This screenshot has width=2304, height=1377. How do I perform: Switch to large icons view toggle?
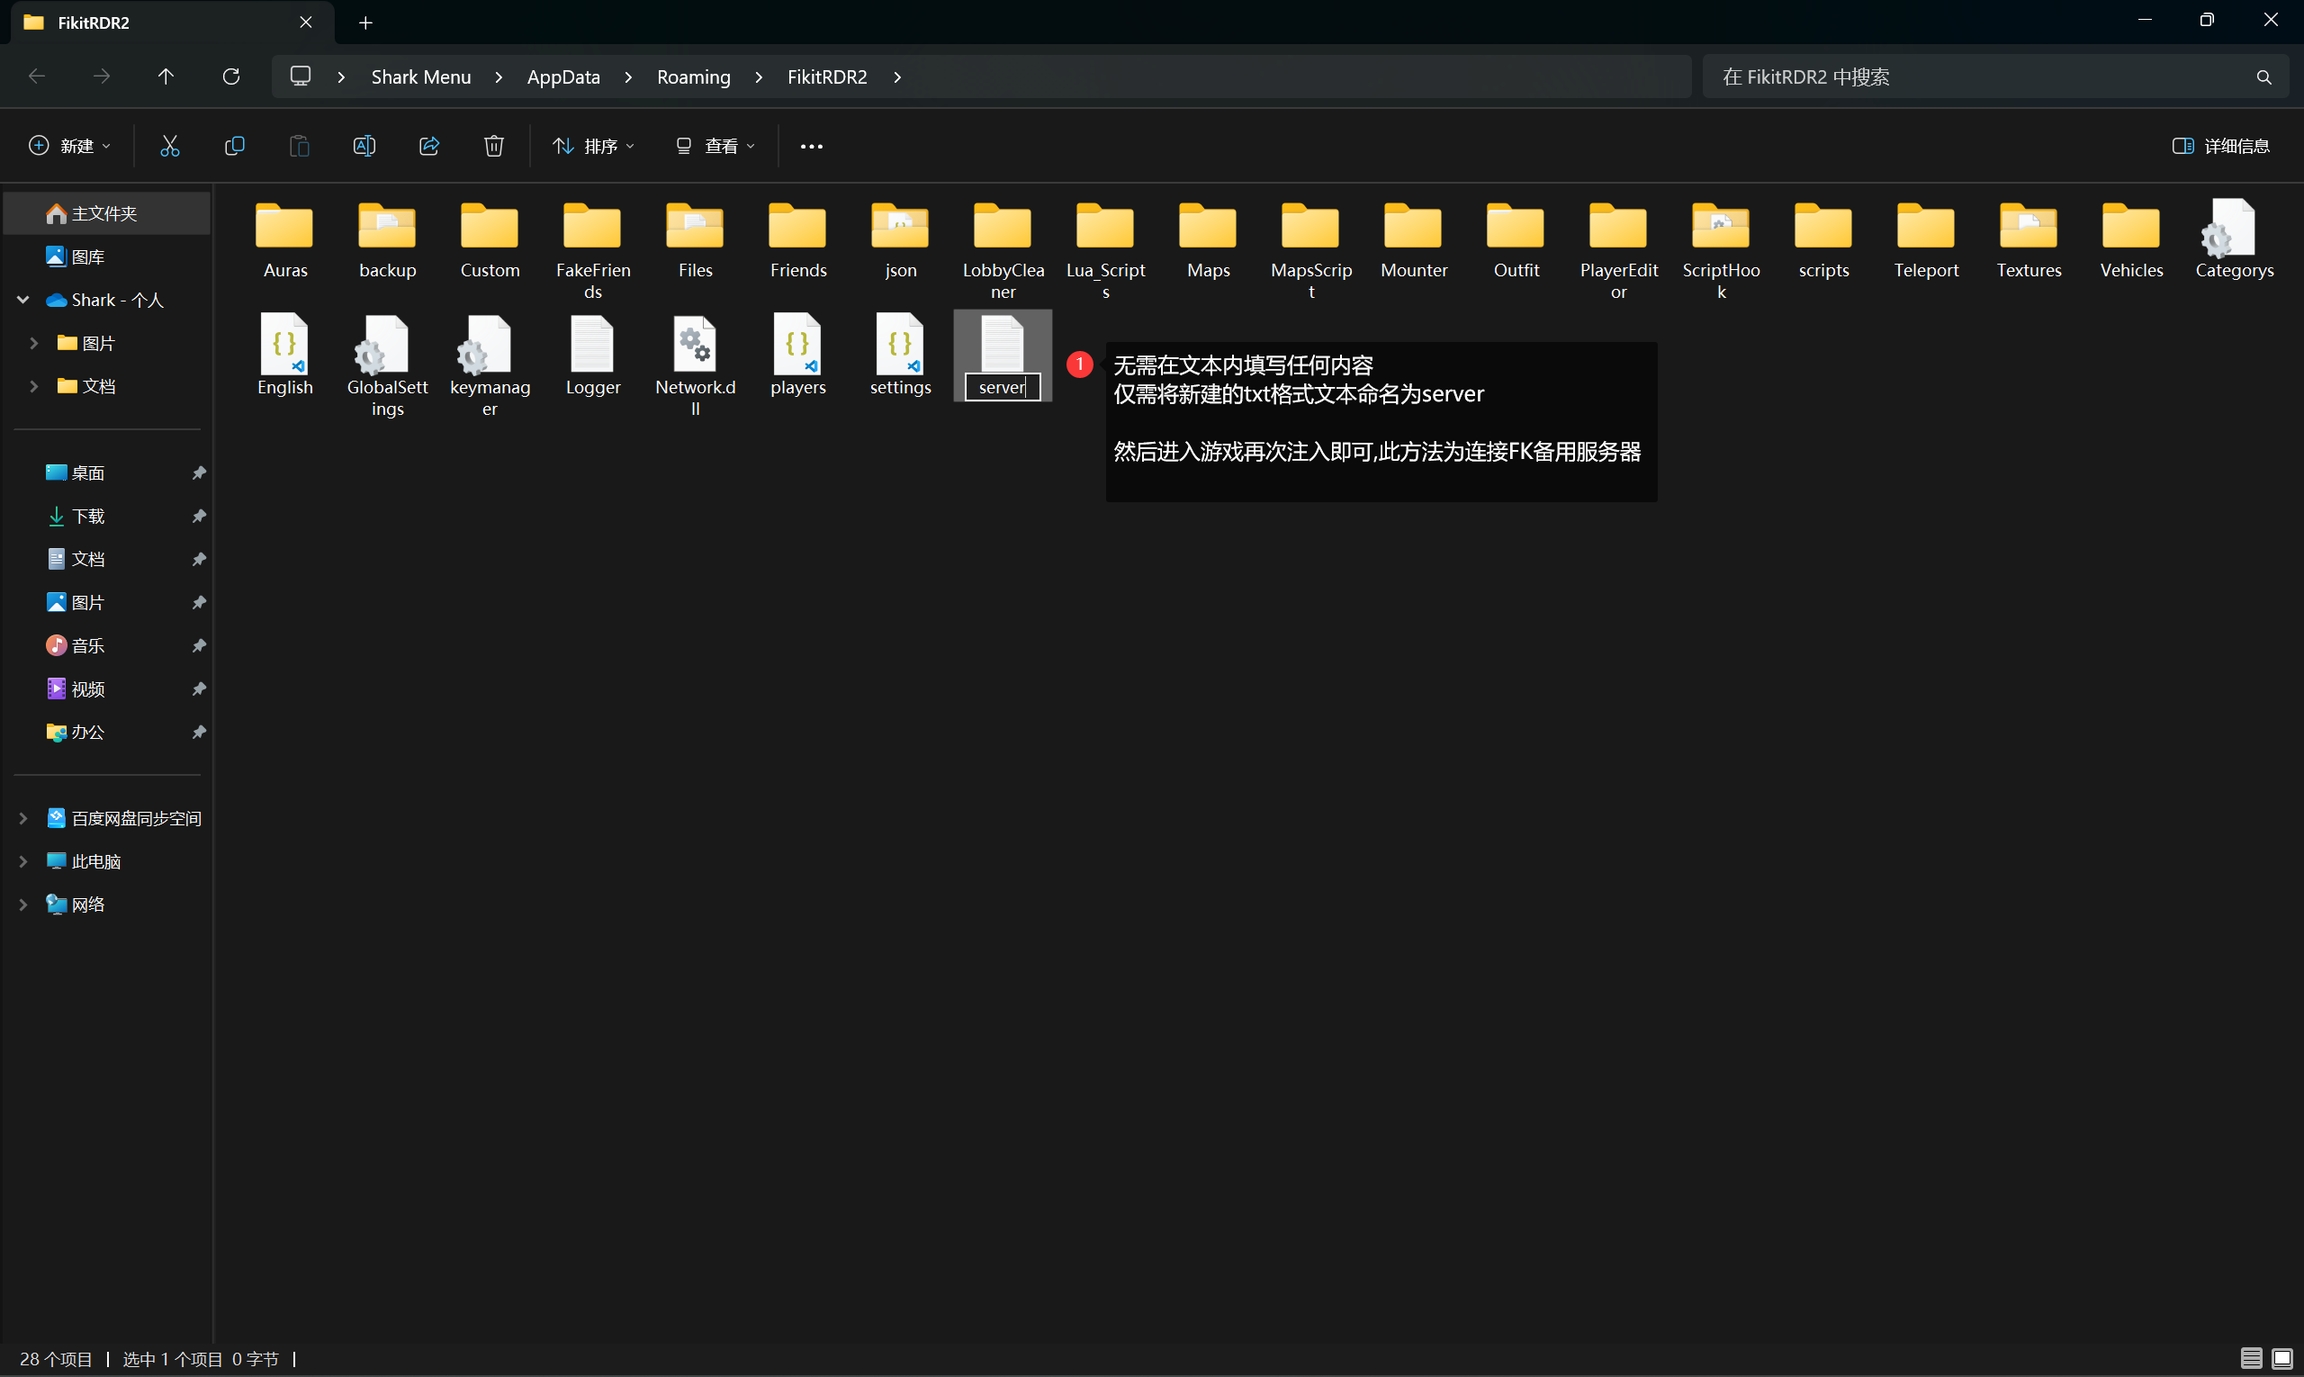(x=2282, y=1358)
